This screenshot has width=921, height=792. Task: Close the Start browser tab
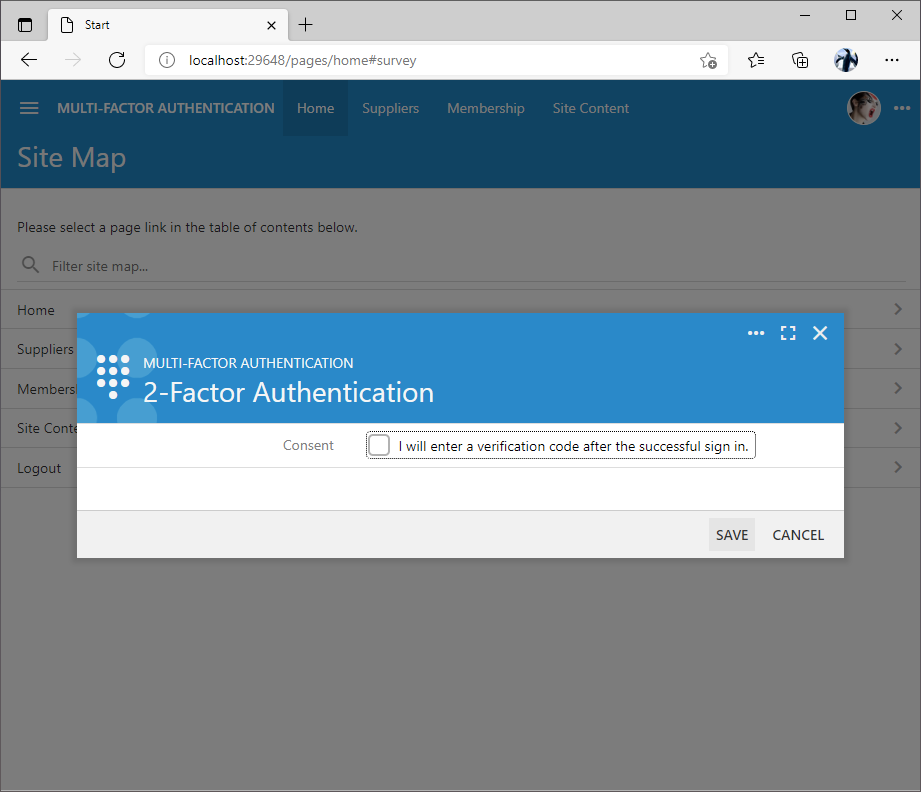click(x=271, y=25)
